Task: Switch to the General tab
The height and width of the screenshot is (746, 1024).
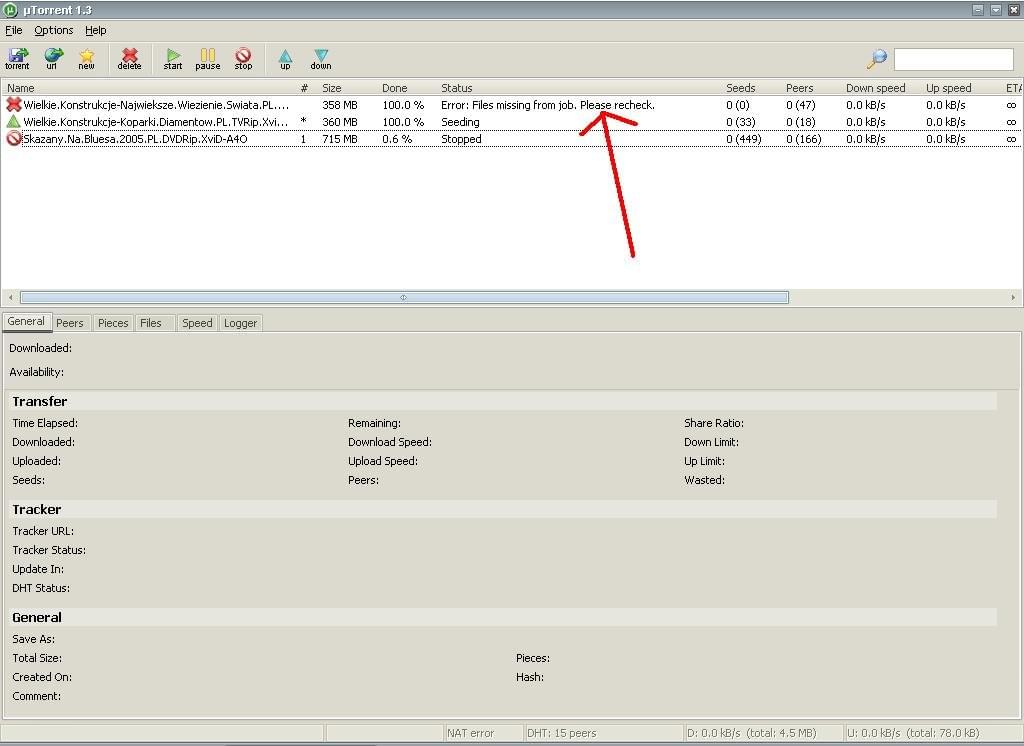Action: pyautogui.click(x=26, y=321)
